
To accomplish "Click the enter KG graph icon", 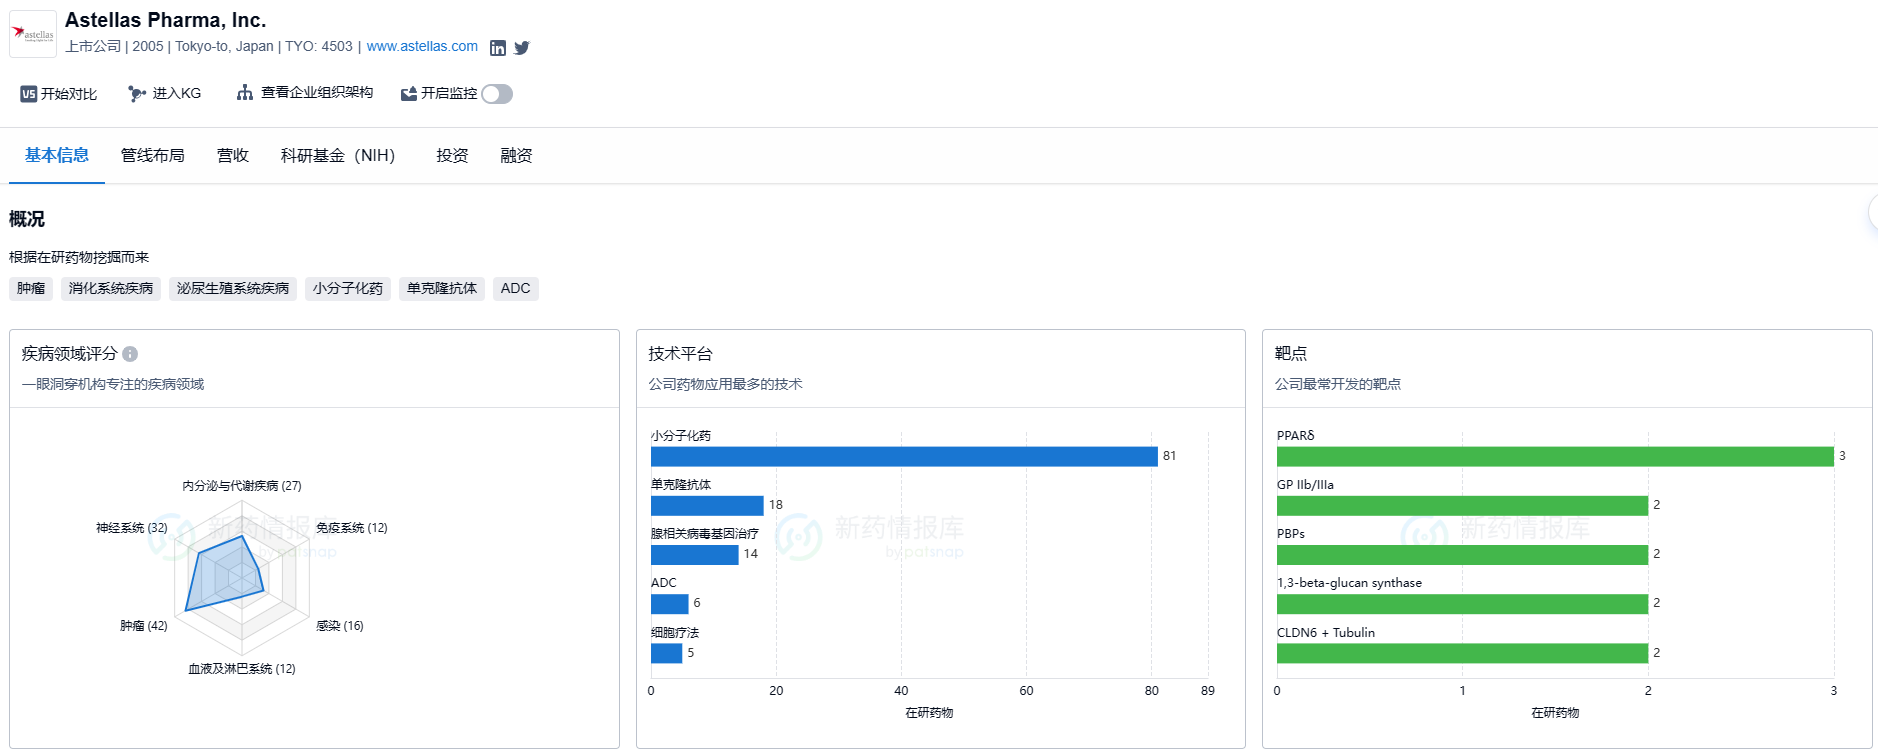I will pos(137,94).
